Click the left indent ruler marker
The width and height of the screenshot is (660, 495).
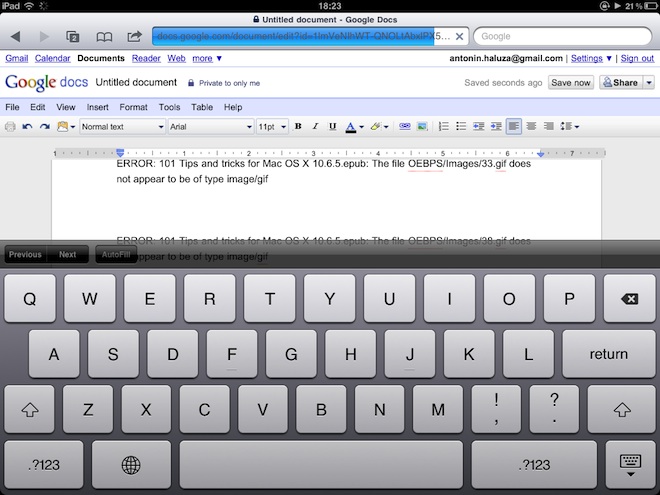(x=120, y=152)
